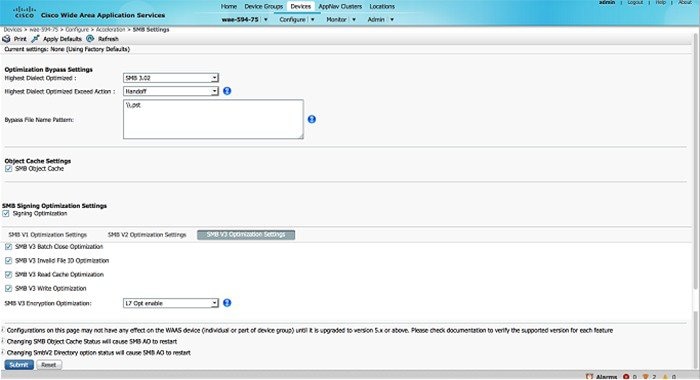This screenshot has width=700, height=380.
Task: Open help for Highest Dialect Exceed Action
Action: pos(227,91)
